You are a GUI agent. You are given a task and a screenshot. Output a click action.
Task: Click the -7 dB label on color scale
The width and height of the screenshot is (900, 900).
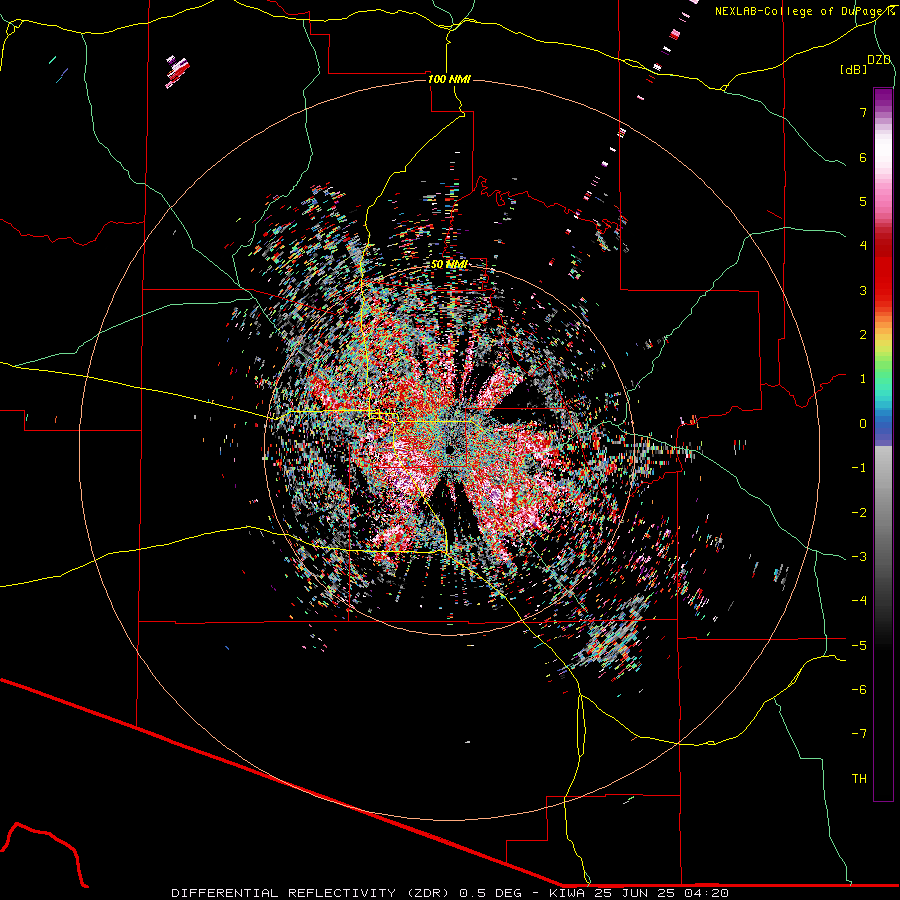pyautogui.click(x=859, y=734)
